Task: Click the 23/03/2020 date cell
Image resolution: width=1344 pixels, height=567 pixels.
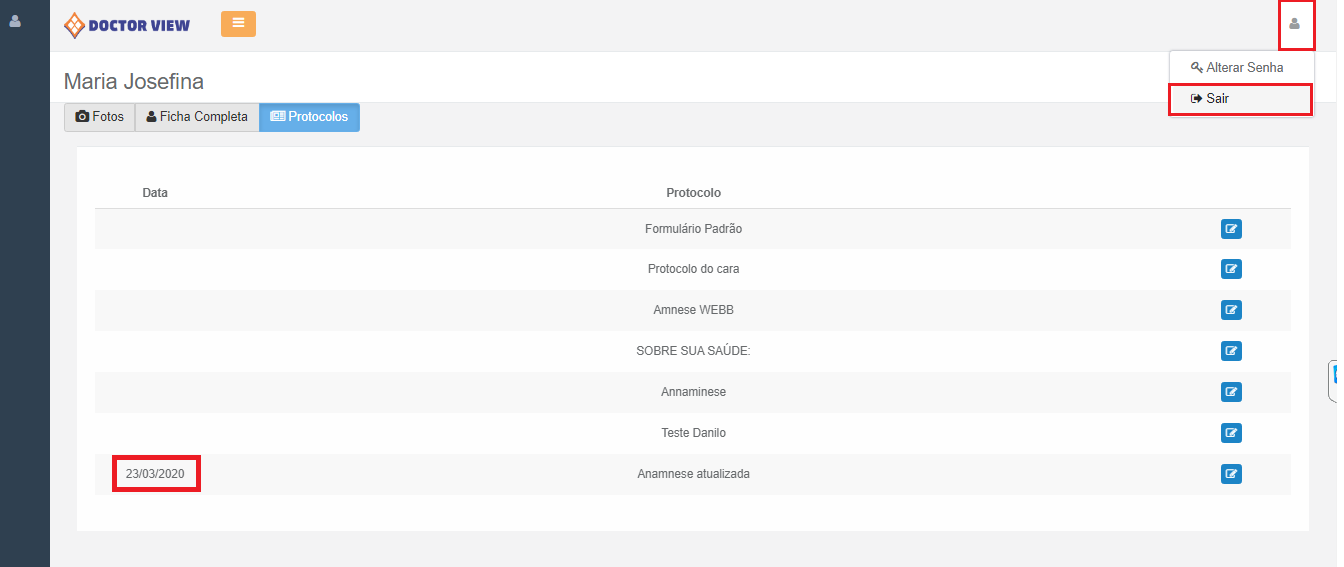Action: [x=155, y=474]
